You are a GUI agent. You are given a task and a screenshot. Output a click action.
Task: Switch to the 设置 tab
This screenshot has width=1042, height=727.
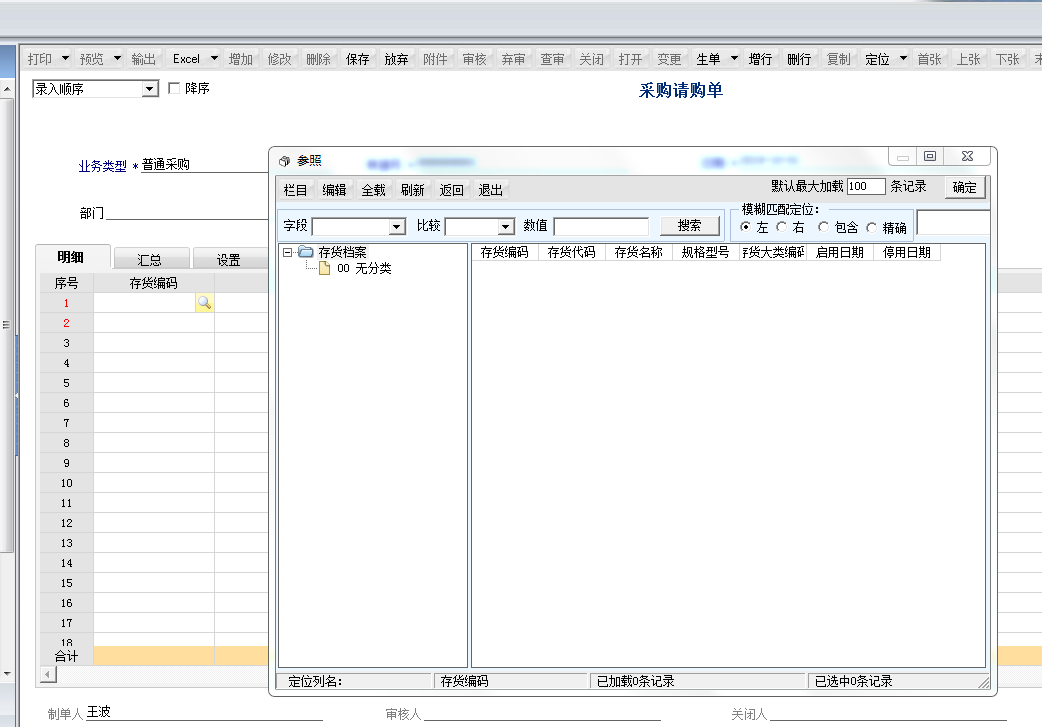coord(230,259)
